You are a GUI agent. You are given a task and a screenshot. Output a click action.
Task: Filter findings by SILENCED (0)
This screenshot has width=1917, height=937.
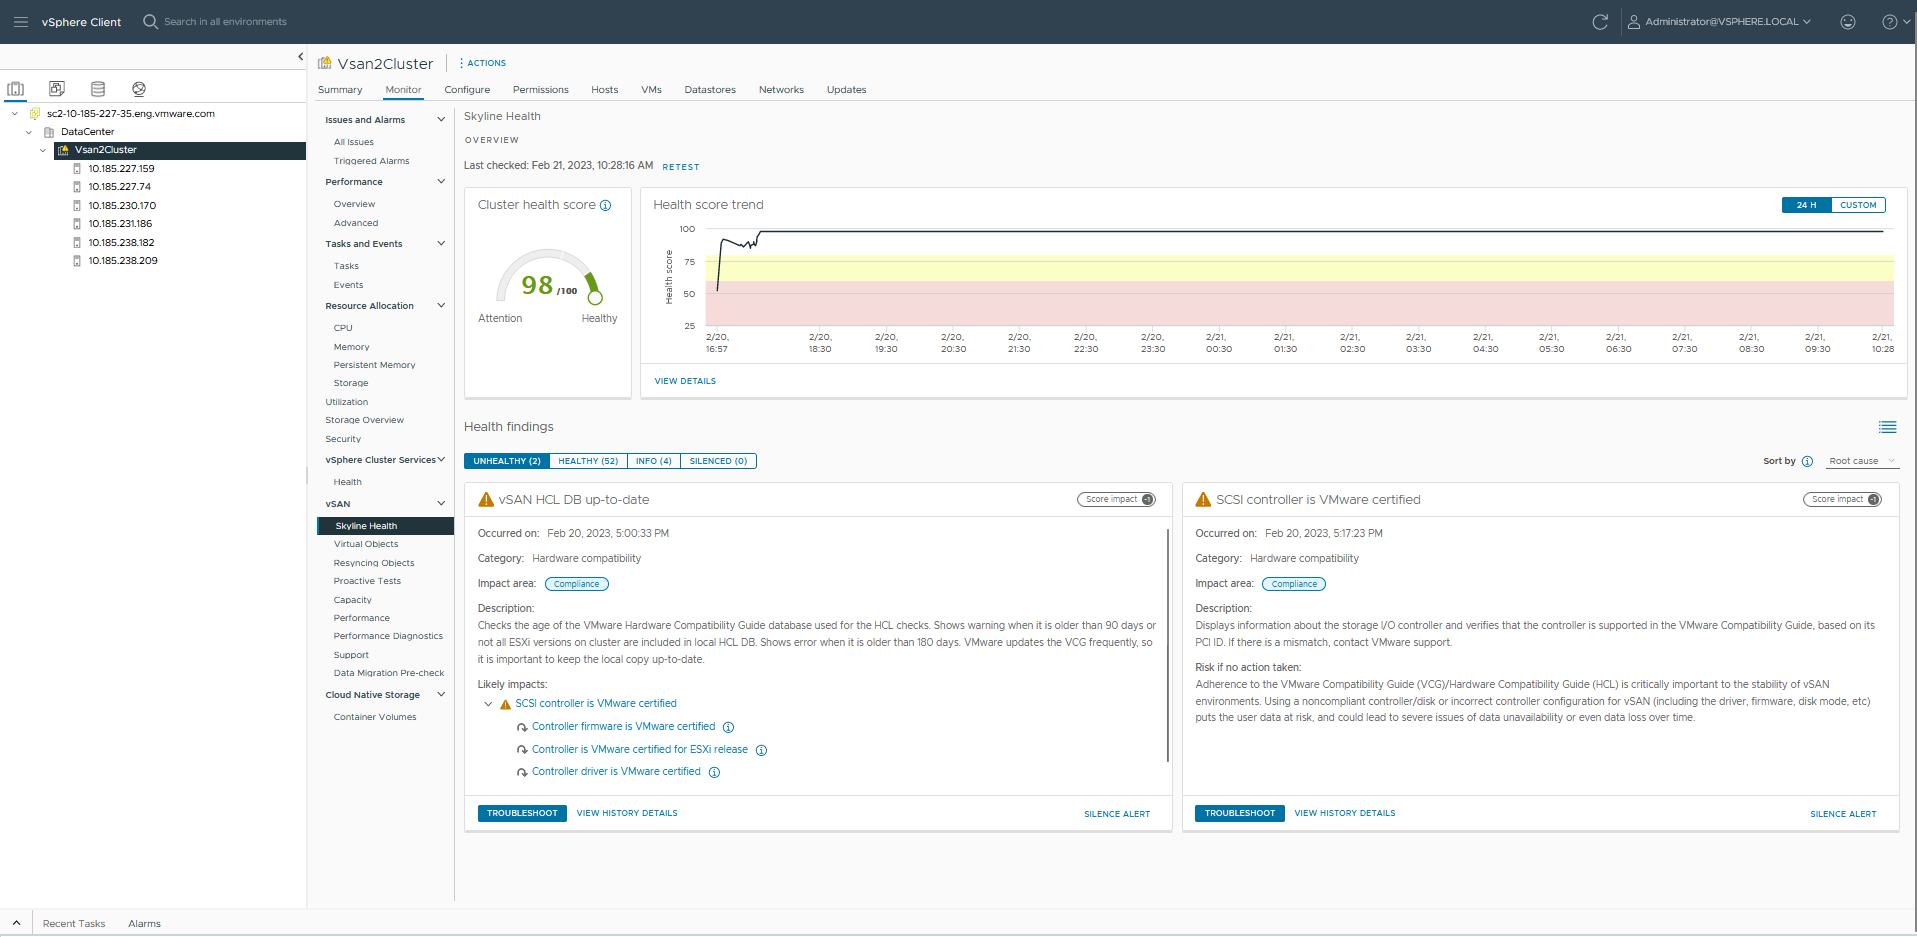click(718, 461)
